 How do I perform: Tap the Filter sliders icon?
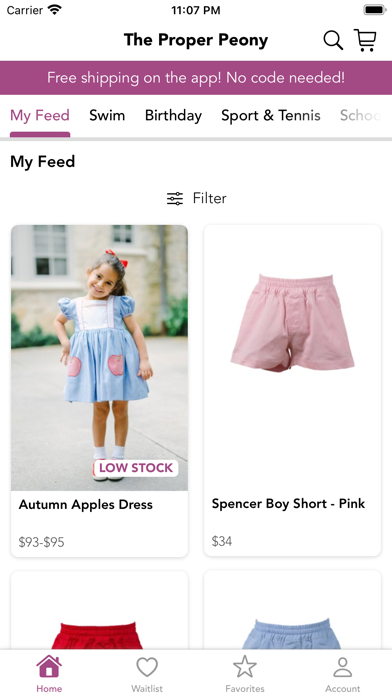tap(175, 198)
